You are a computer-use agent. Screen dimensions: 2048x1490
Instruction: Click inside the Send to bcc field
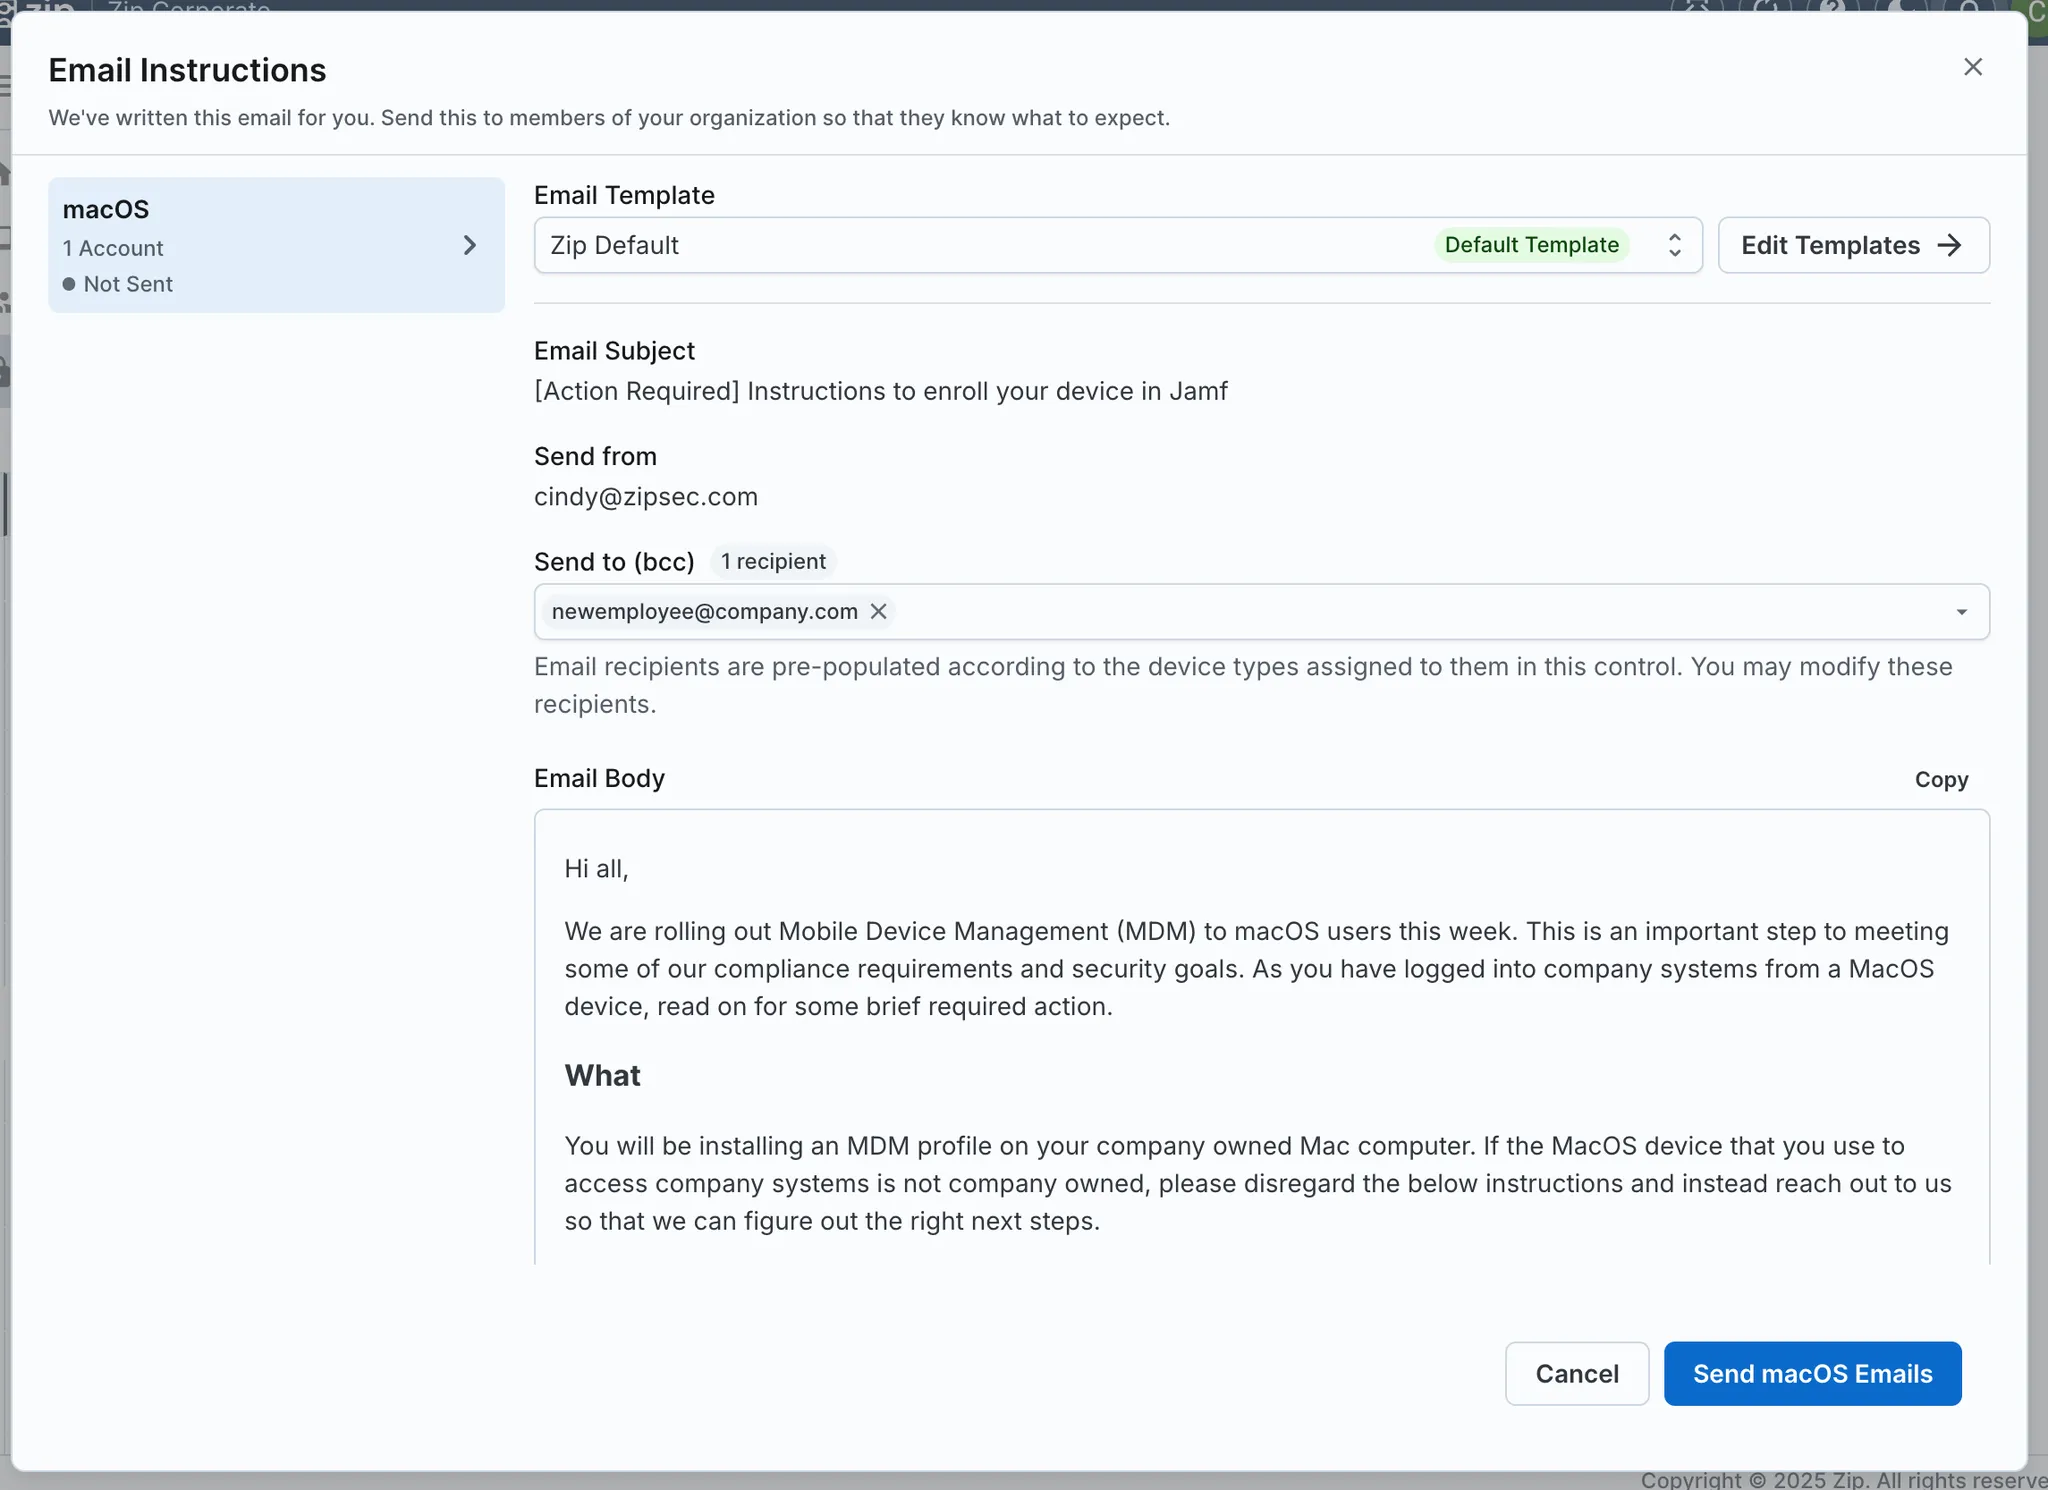coord(1400,612)
